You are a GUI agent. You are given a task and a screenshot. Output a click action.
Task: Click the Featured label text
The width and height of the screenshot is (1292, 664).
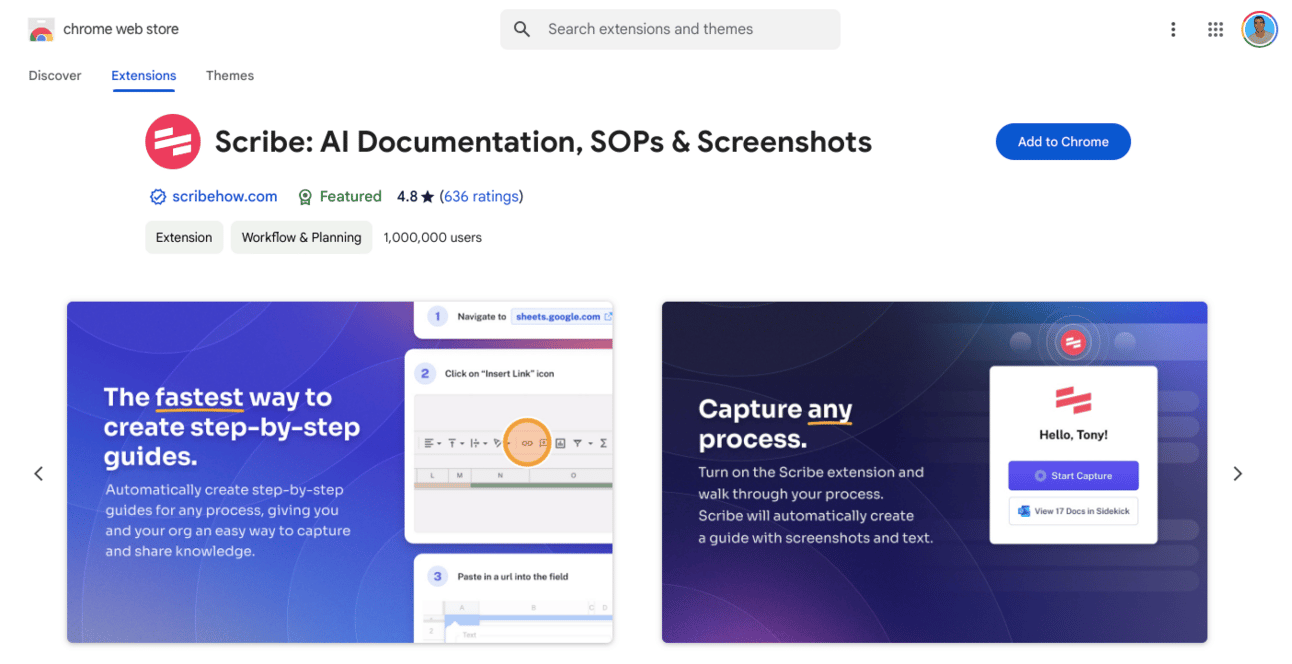[351, 197]
